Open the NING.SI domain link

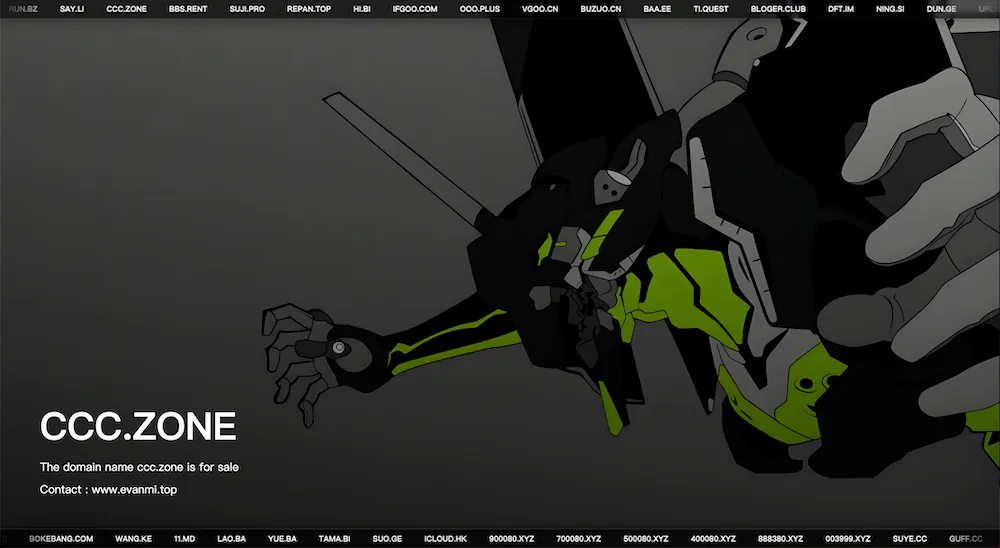tap(890, 9)
